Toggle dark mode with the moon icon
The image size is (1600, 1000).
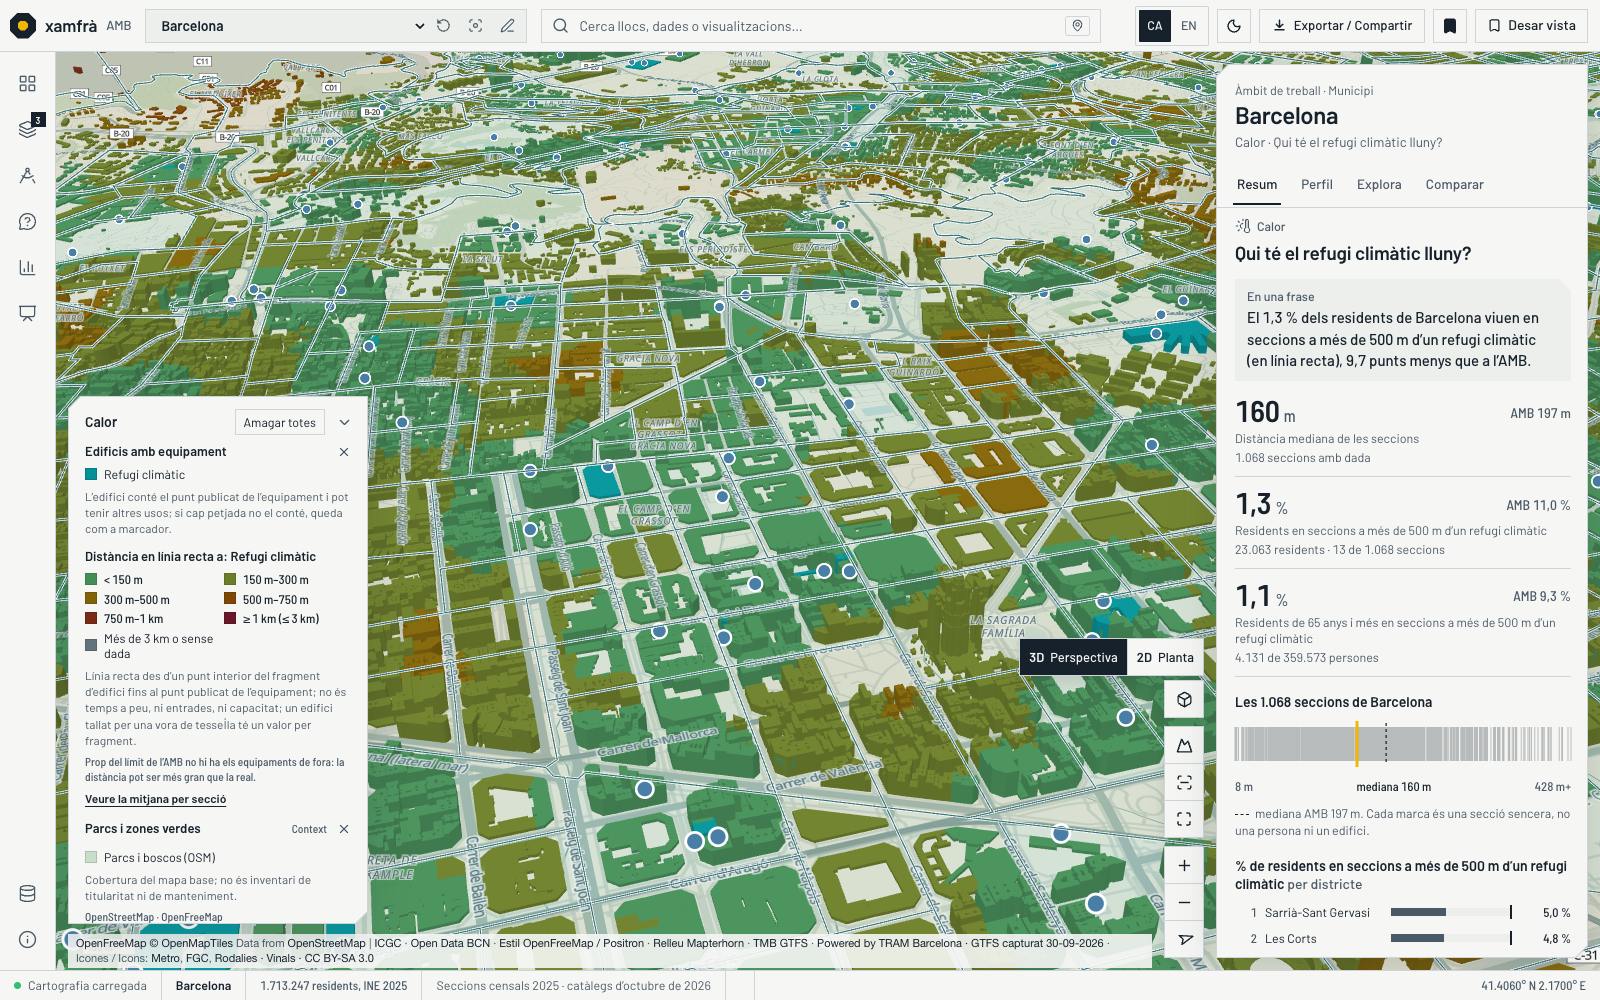pos(1234,26)
